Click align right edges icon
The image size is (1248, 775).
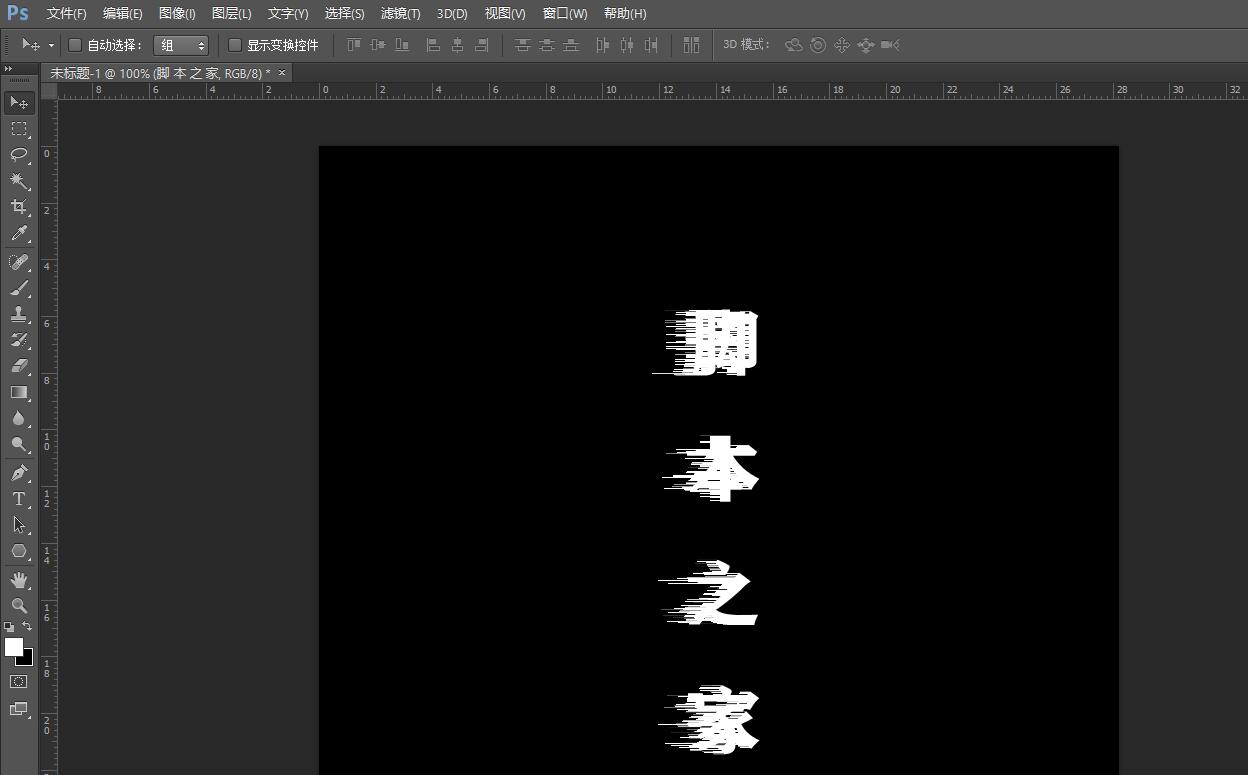(481, 45)
